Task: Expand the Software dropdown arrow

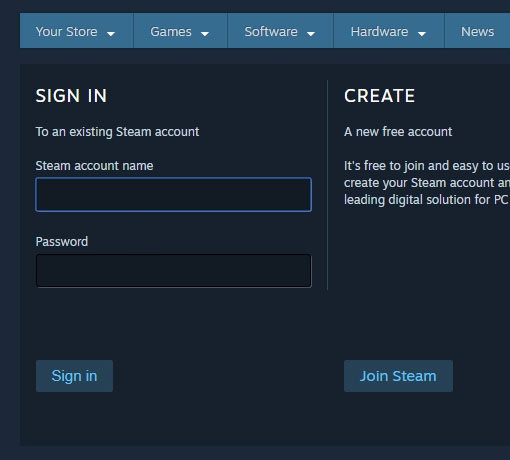Action: (311, 34)
